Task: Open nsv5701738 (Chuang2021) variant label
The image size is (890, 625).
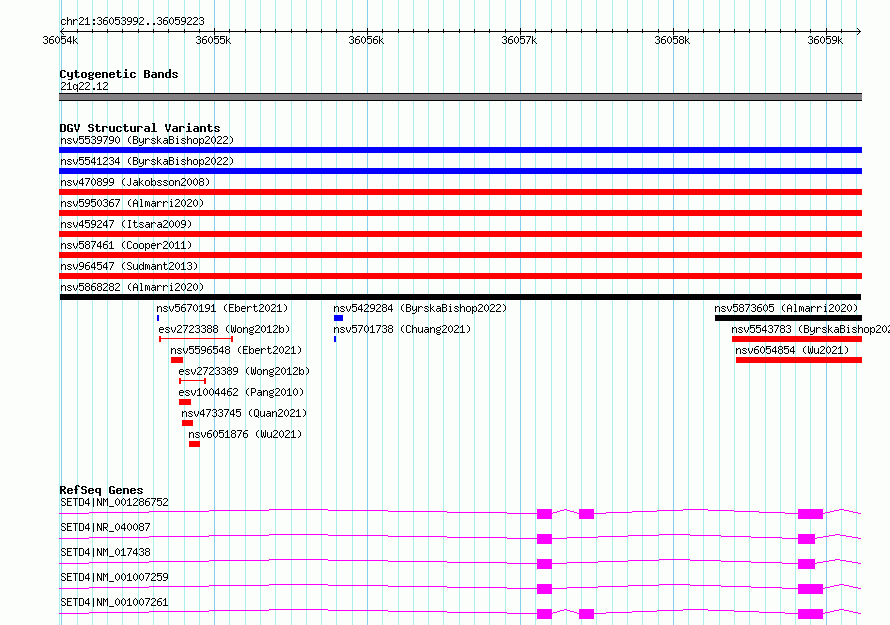Action: click(x=402, y=329)
